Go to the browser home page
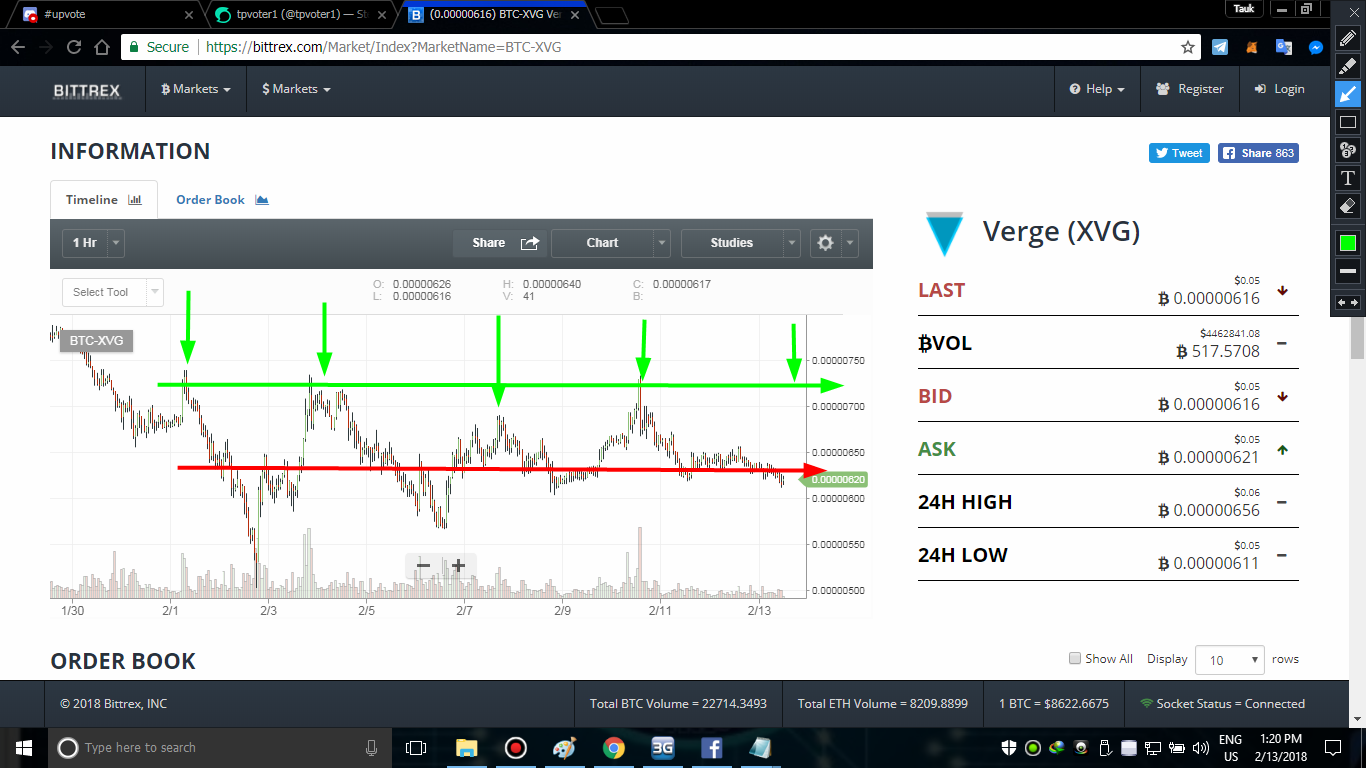The height and width of the screenshot is (768, 1366). [102, 47]
